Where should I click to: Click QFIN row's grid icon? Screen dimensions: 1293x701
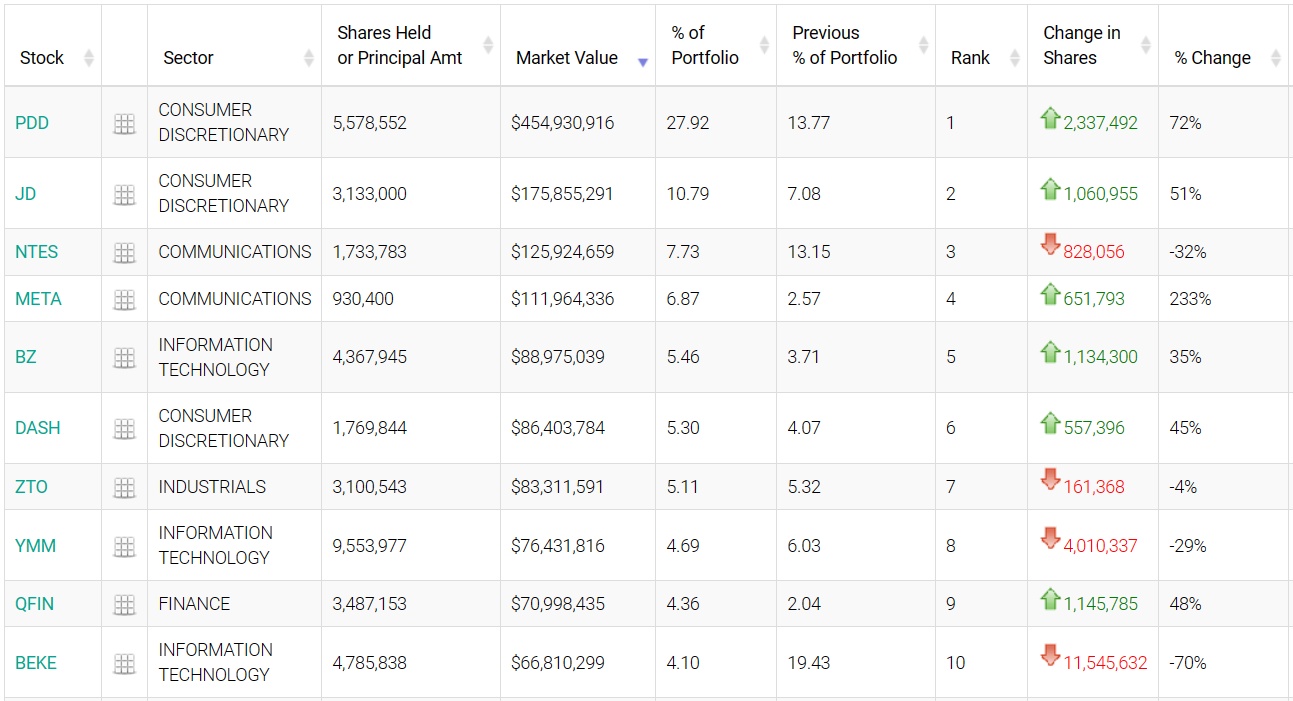124,604
